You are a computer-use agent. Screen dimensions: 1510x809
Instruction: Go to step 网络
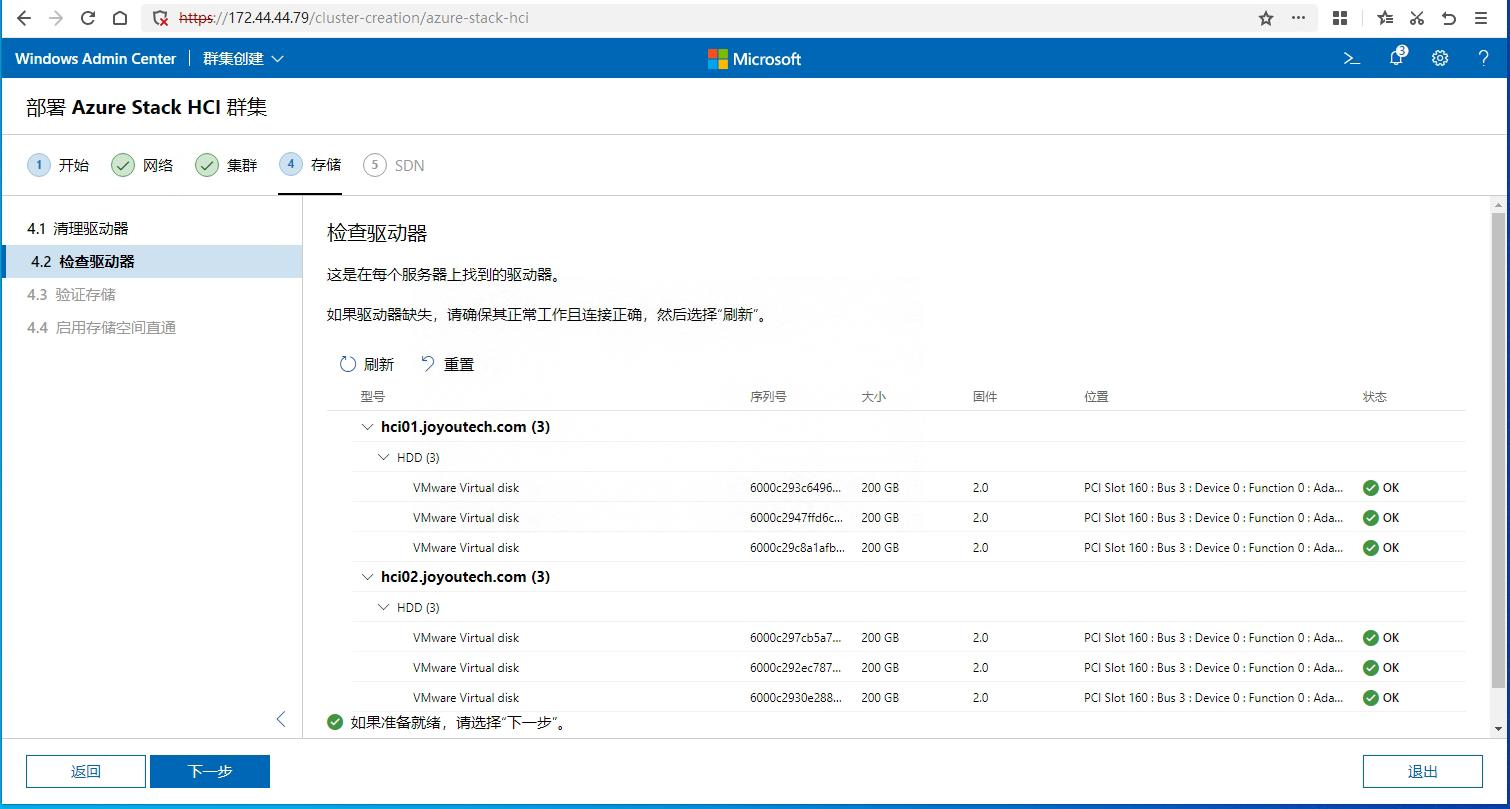142,165
